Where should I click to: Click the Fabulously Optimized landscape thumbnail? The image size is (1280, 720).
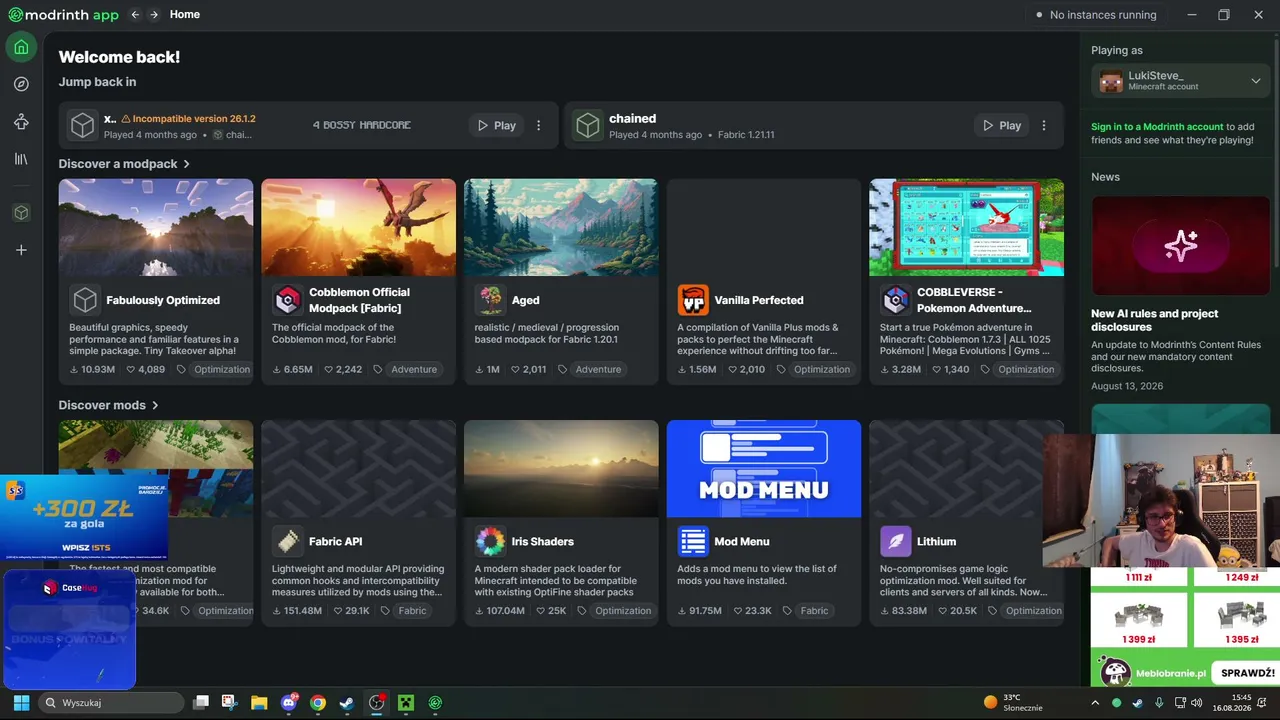point(156,227)
